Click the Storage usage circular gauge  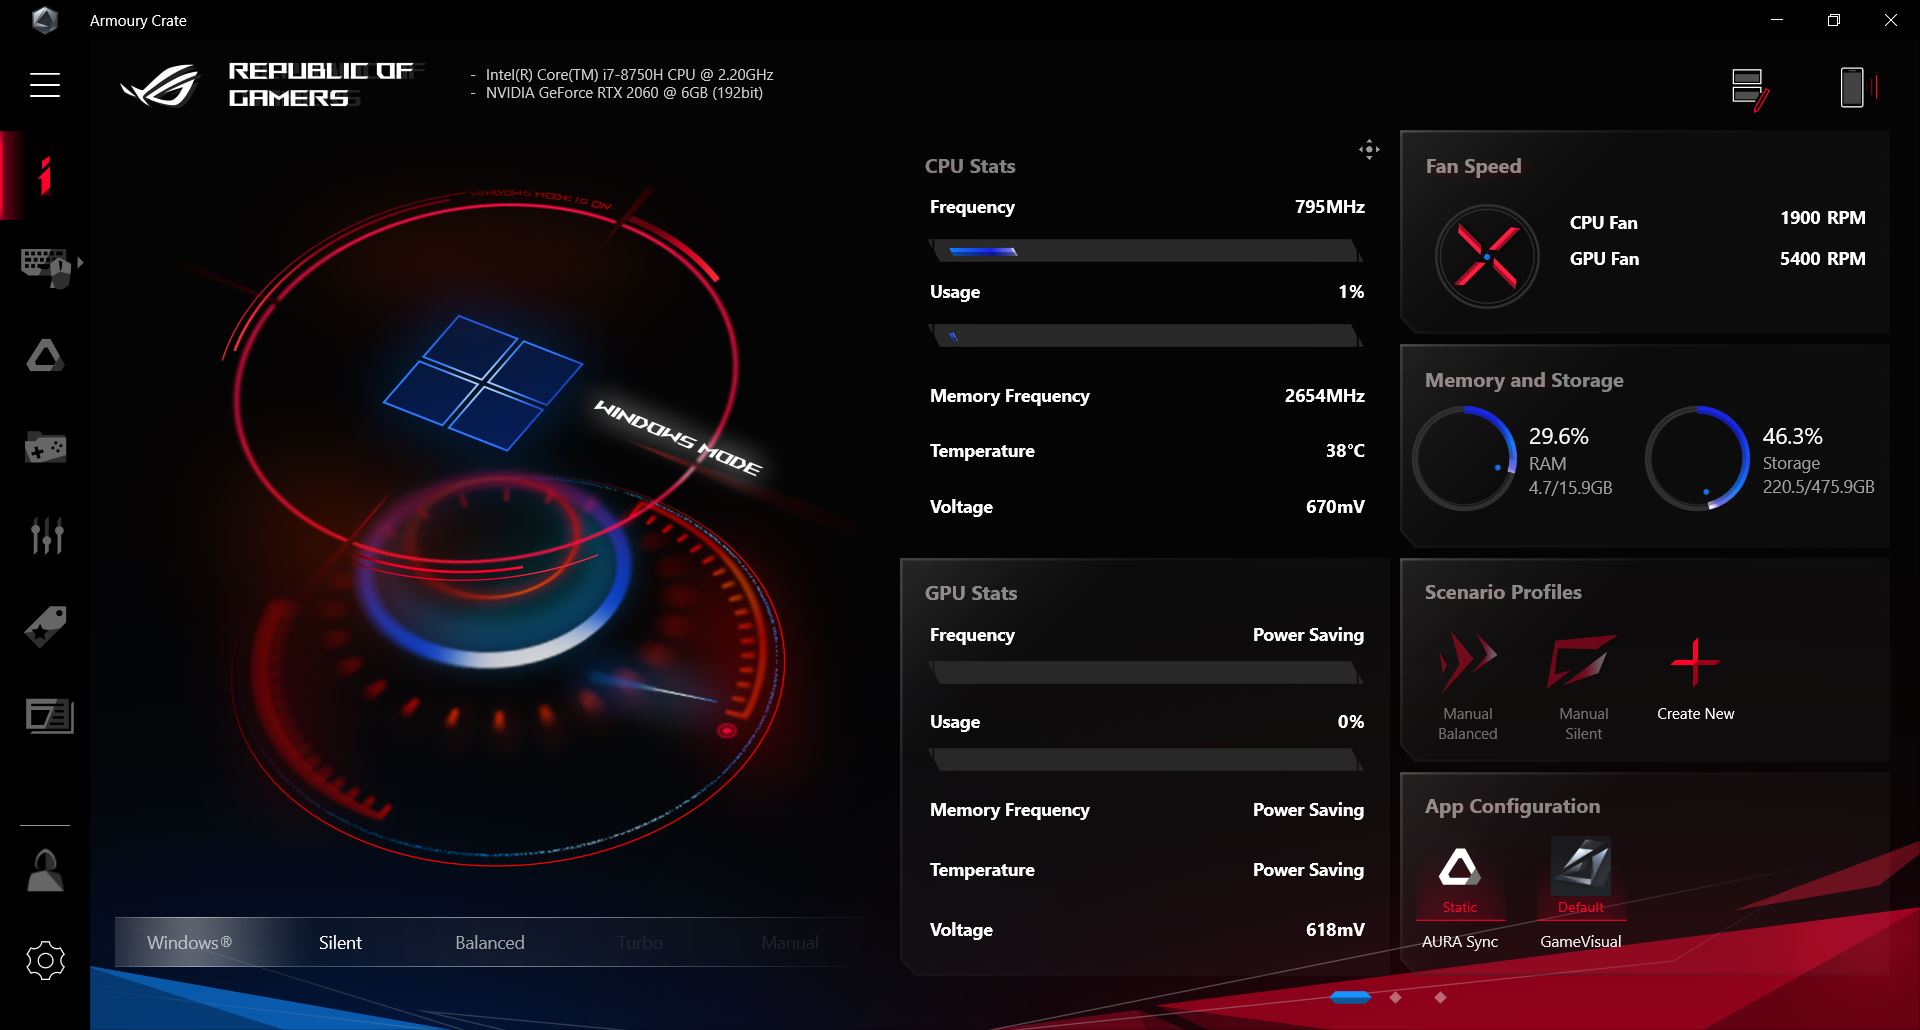point(1698,458)
